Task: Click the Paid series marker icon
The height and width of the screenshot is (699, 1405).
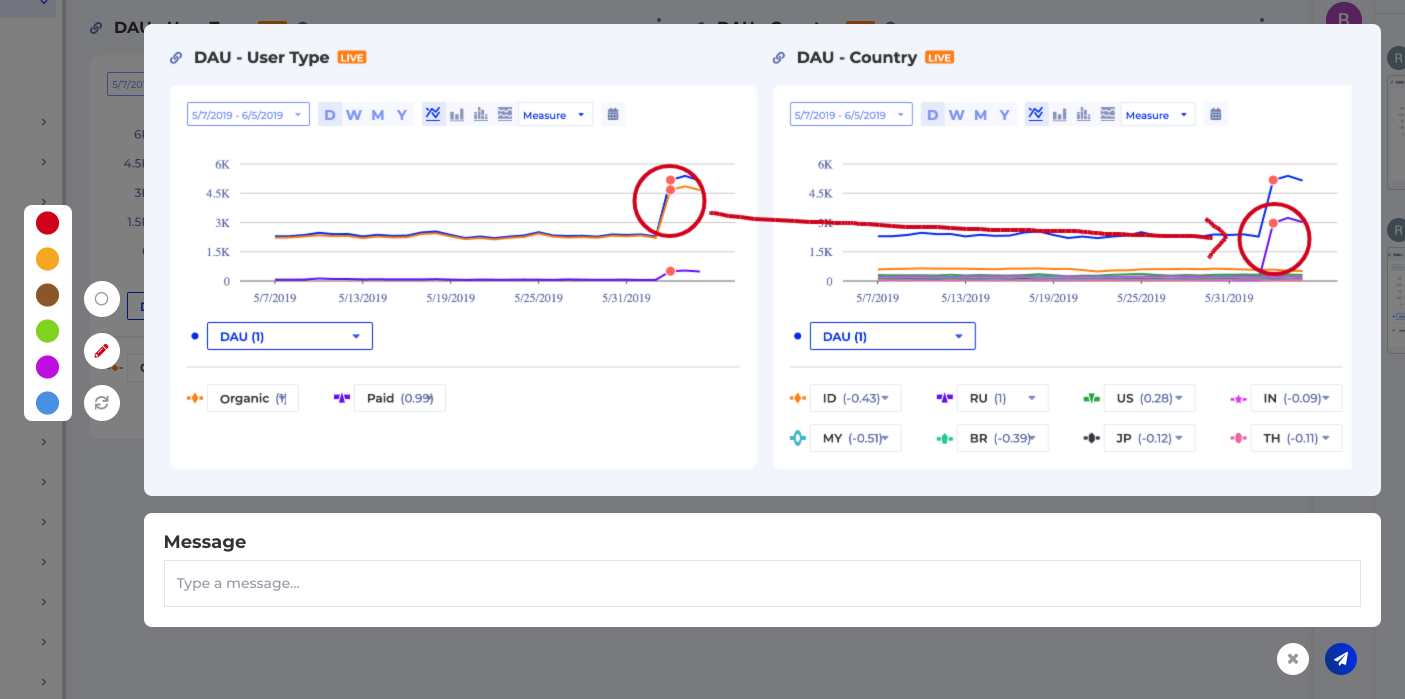Action: pos(342,398)
